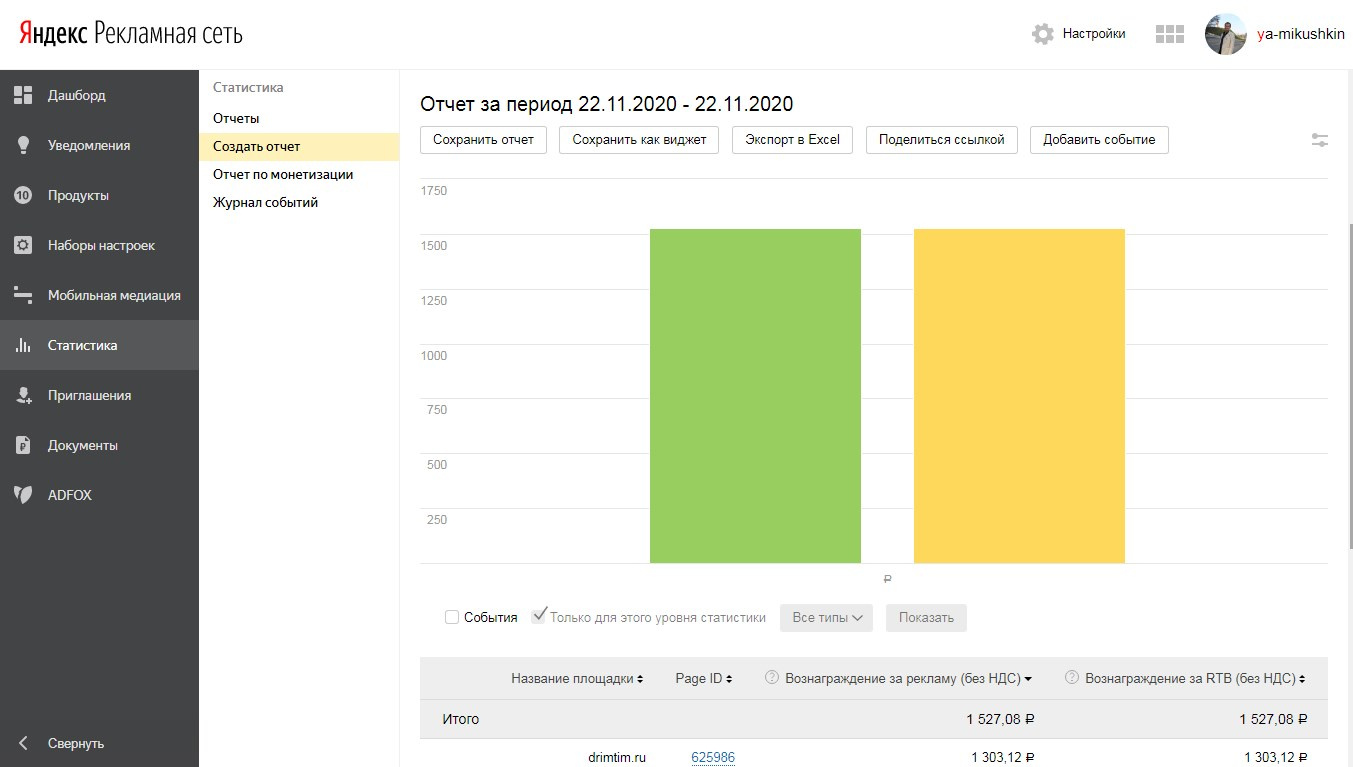Sort by Название площадки column
1353x767 pixels.
pyautogui.click(x=577, y=678)
